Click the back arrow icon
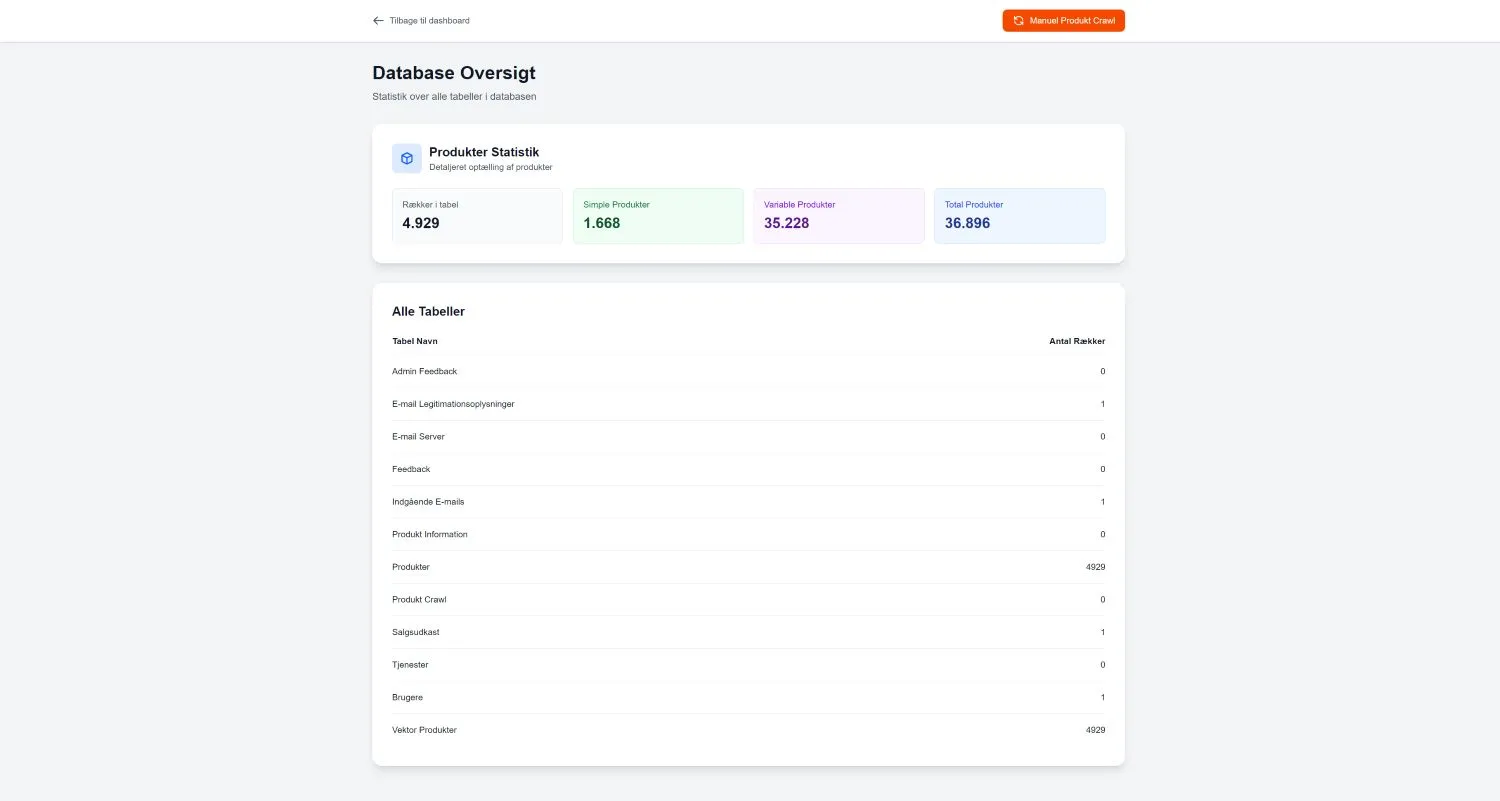Image resolution: width=1500 pixels, height=801 pixels. (x=378, y=20)
